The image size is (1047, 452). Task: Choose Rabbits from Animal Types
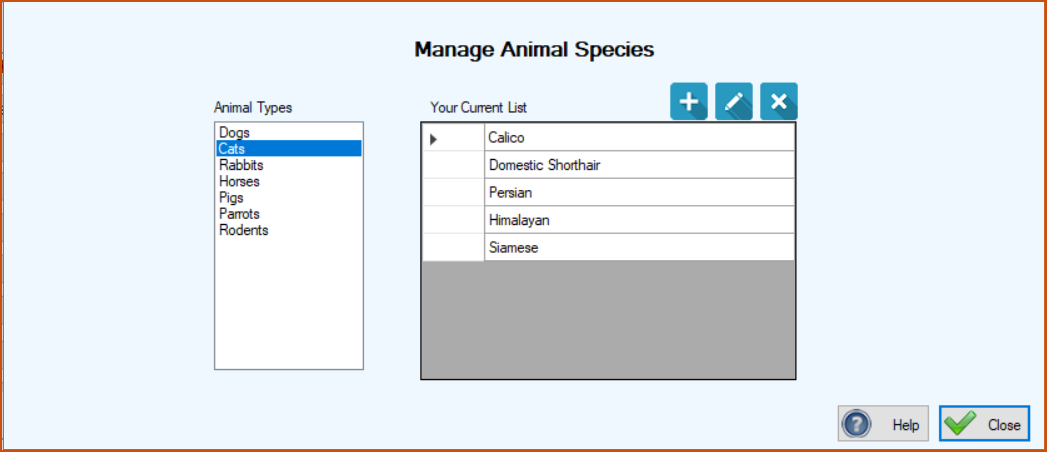click(x=288, y=164)
